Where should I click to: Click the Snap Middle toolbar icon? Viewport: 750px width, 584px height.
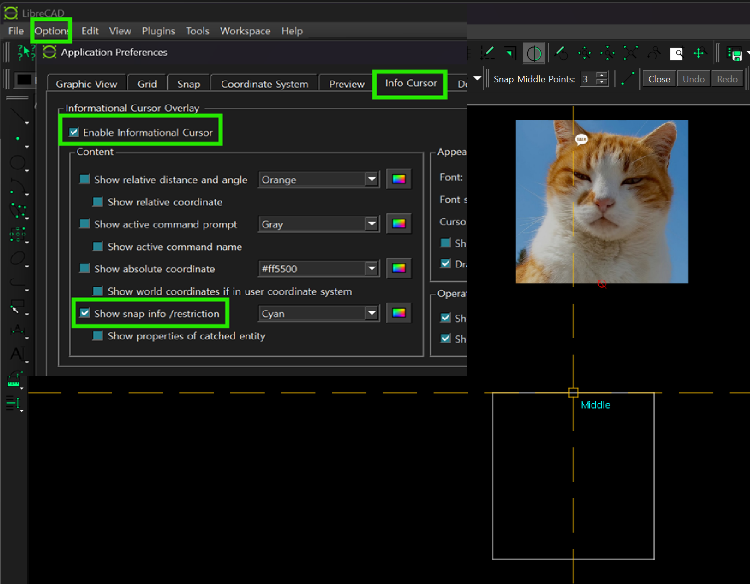point(534,53)
